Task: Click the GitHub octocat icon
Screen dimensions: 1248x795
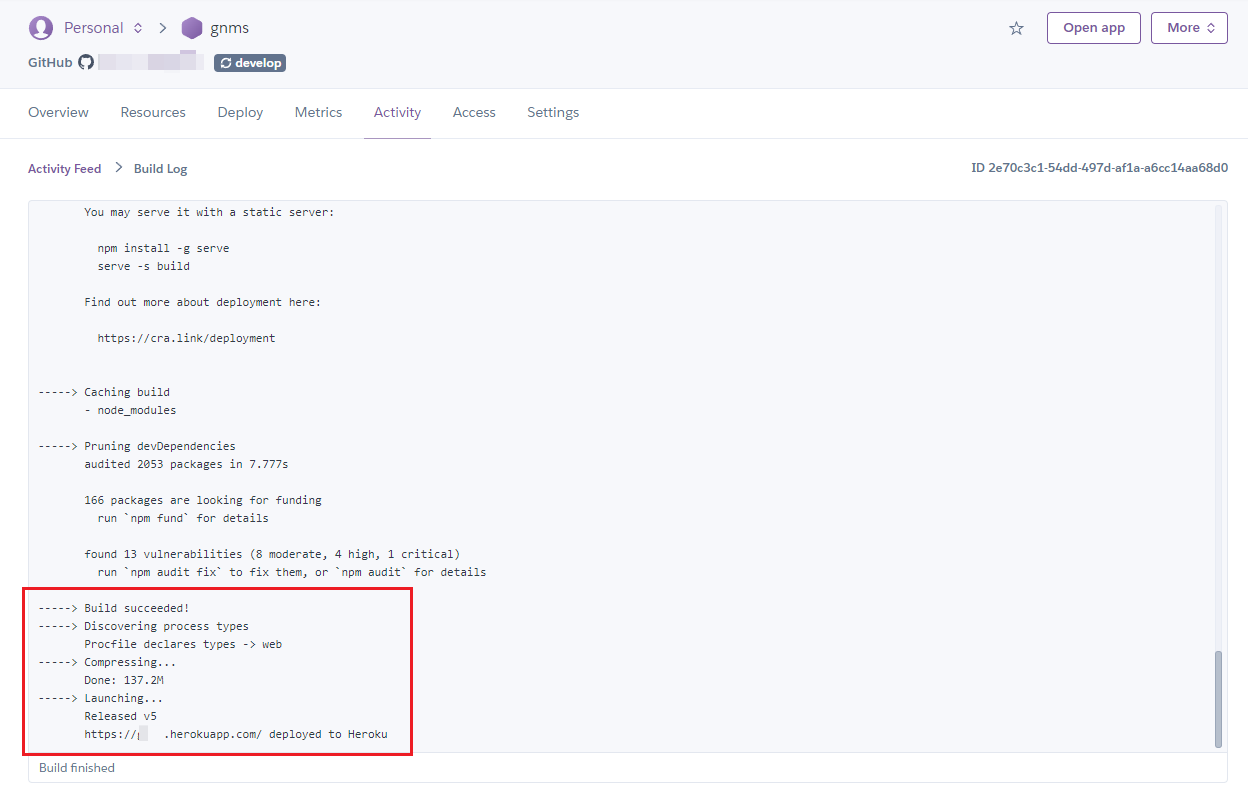Action: click(86, 62)
